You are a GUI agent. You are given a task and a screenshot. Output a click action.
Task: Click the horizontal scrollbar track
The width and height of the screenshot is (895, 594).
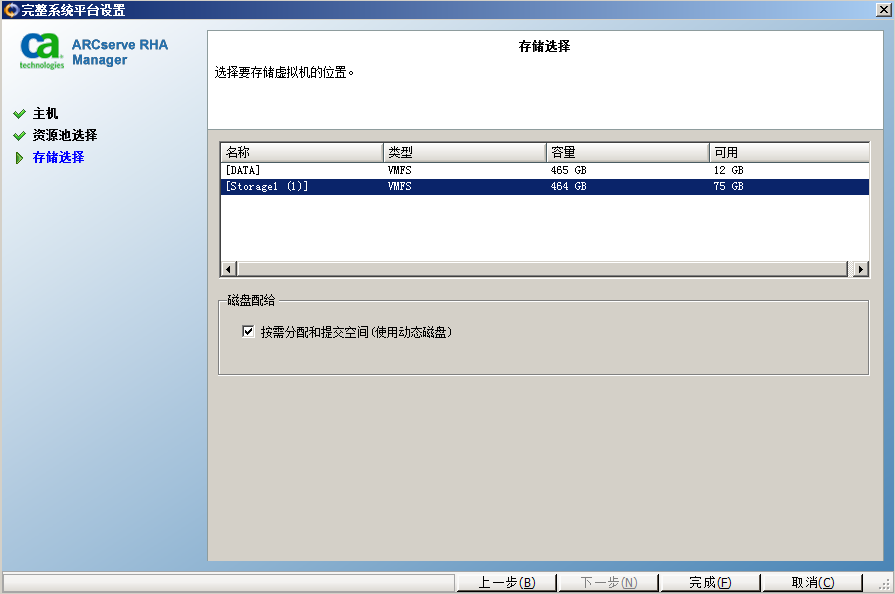click(543, 269)
